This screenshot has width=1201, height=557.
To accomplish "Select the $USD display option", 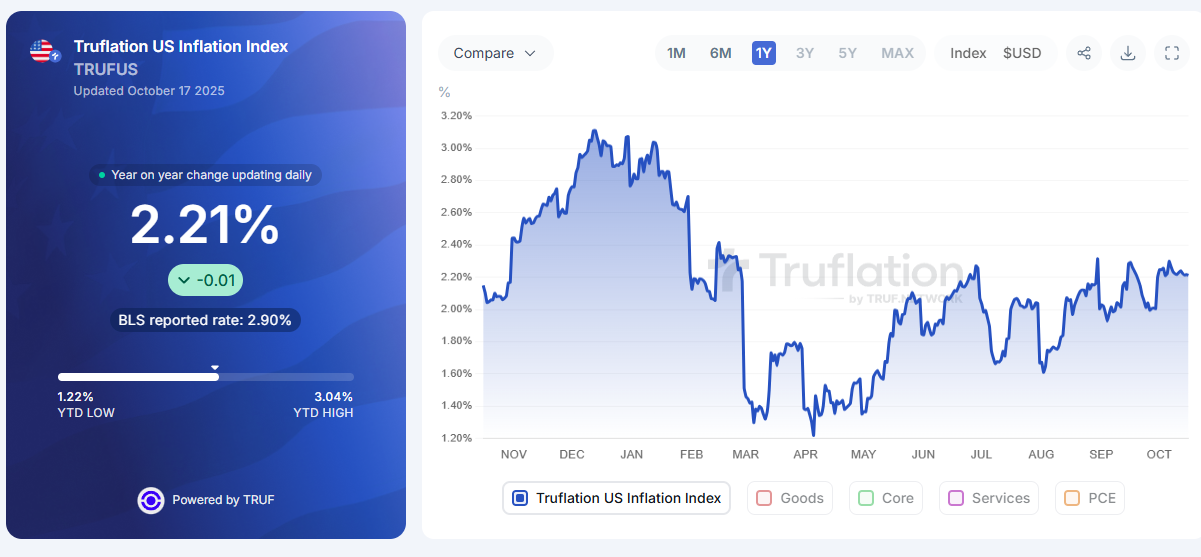I will coord(1022,53).
